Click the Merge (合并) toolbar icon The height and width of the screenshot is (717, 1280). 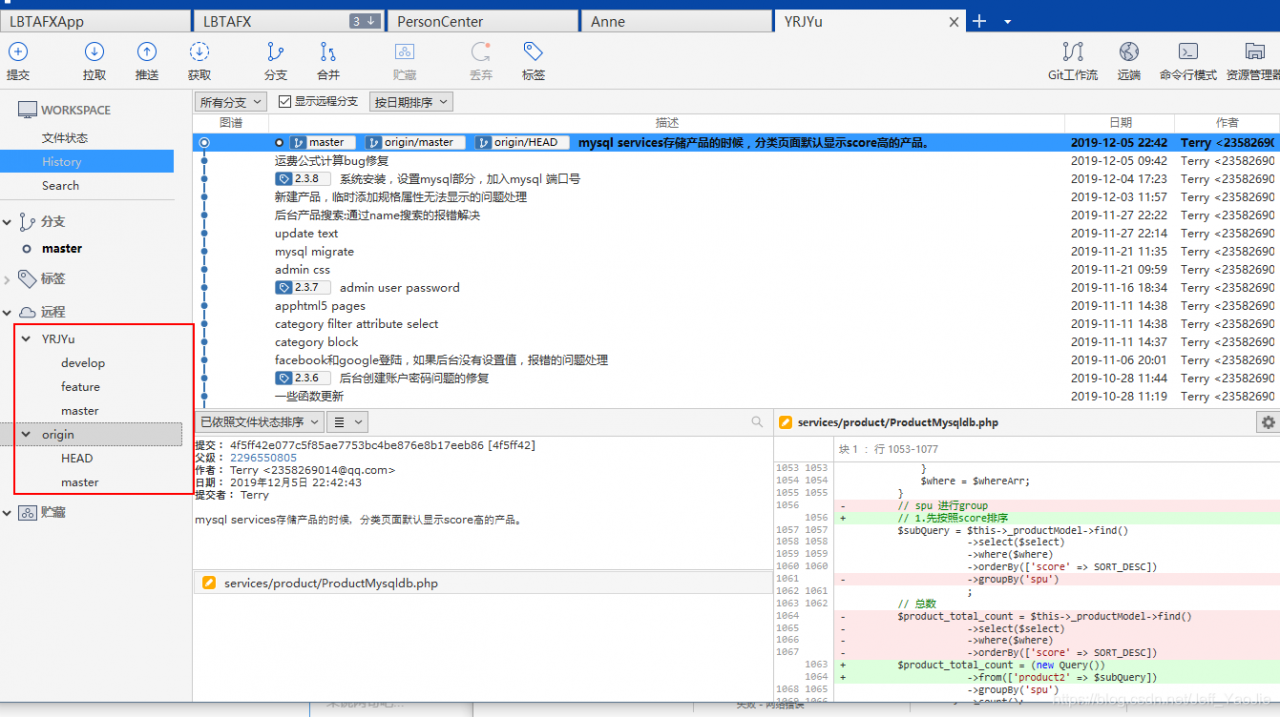(x=328, y=52)
